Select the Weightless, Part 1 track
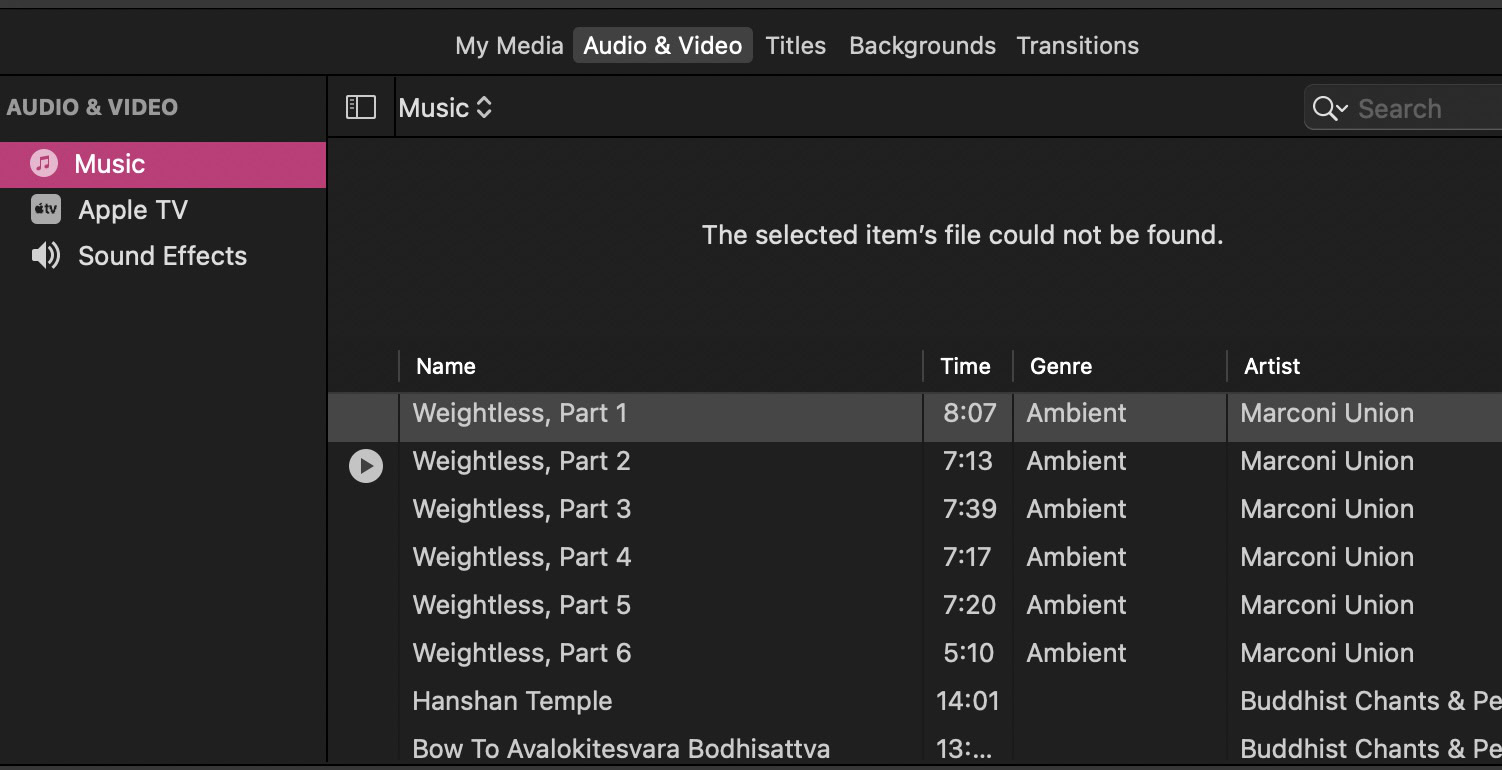This screenshot has height=770, width=1502. coord(520,413)
